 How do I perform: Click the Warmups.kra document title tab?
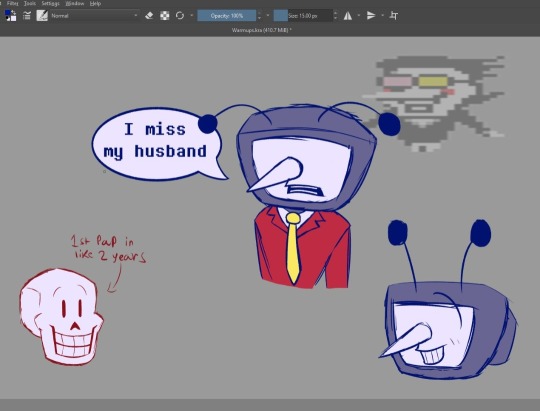262,30
